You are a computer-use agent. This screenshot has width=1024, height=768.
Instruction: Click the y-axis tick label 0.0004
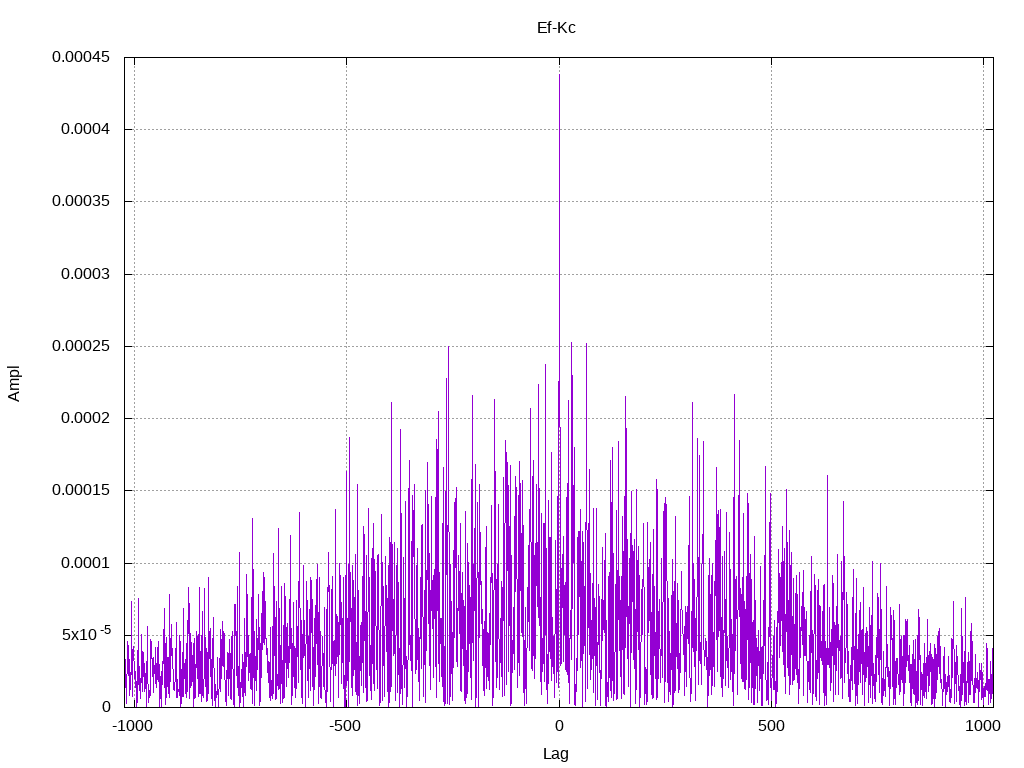pyautogui.click(x=86, y=129)
